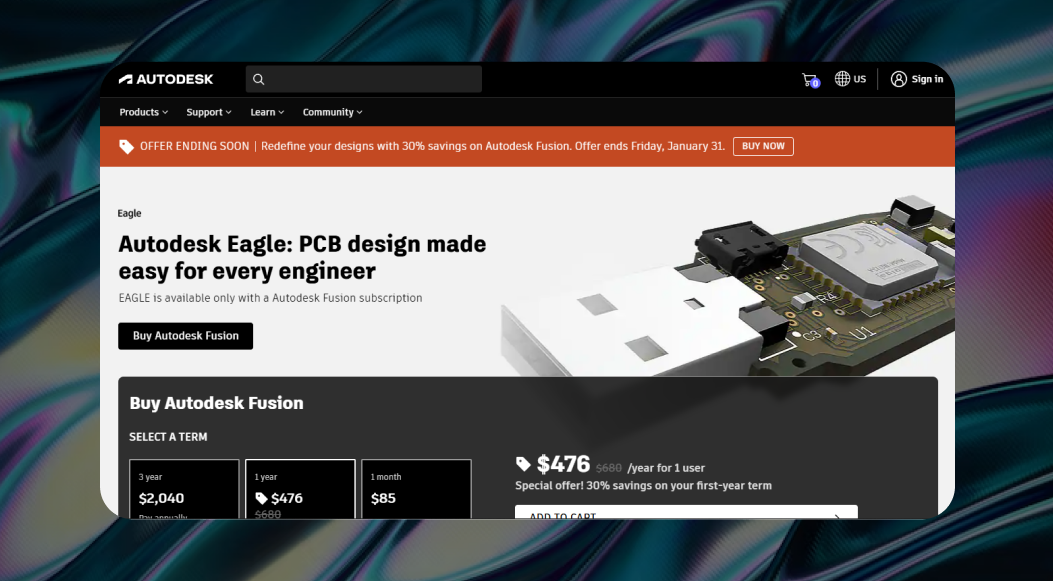Click the magnifier search icon
The width and height of the screenshot is (1053, 581).
coord(259,79)
